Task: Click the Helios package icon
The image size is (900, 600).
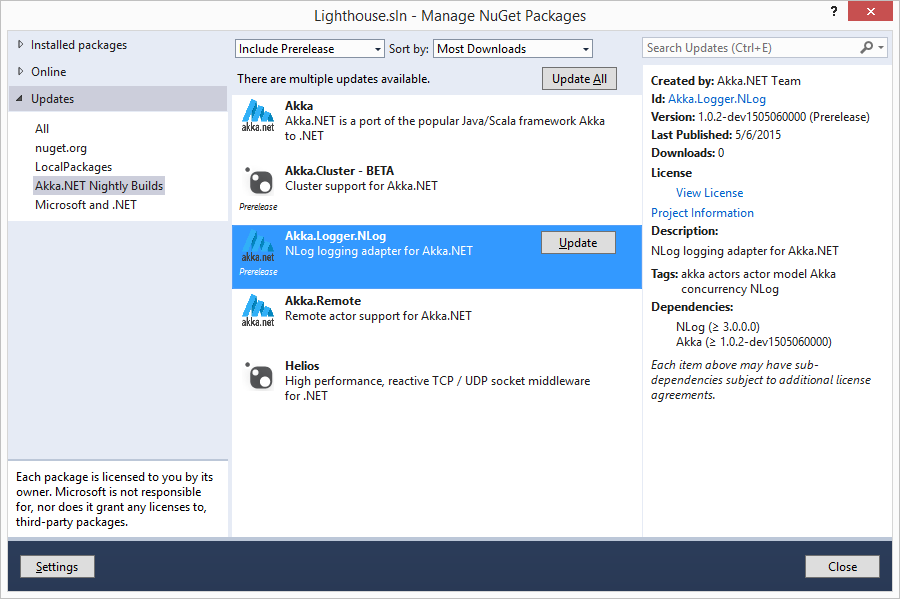Action: tap(258, 377)
